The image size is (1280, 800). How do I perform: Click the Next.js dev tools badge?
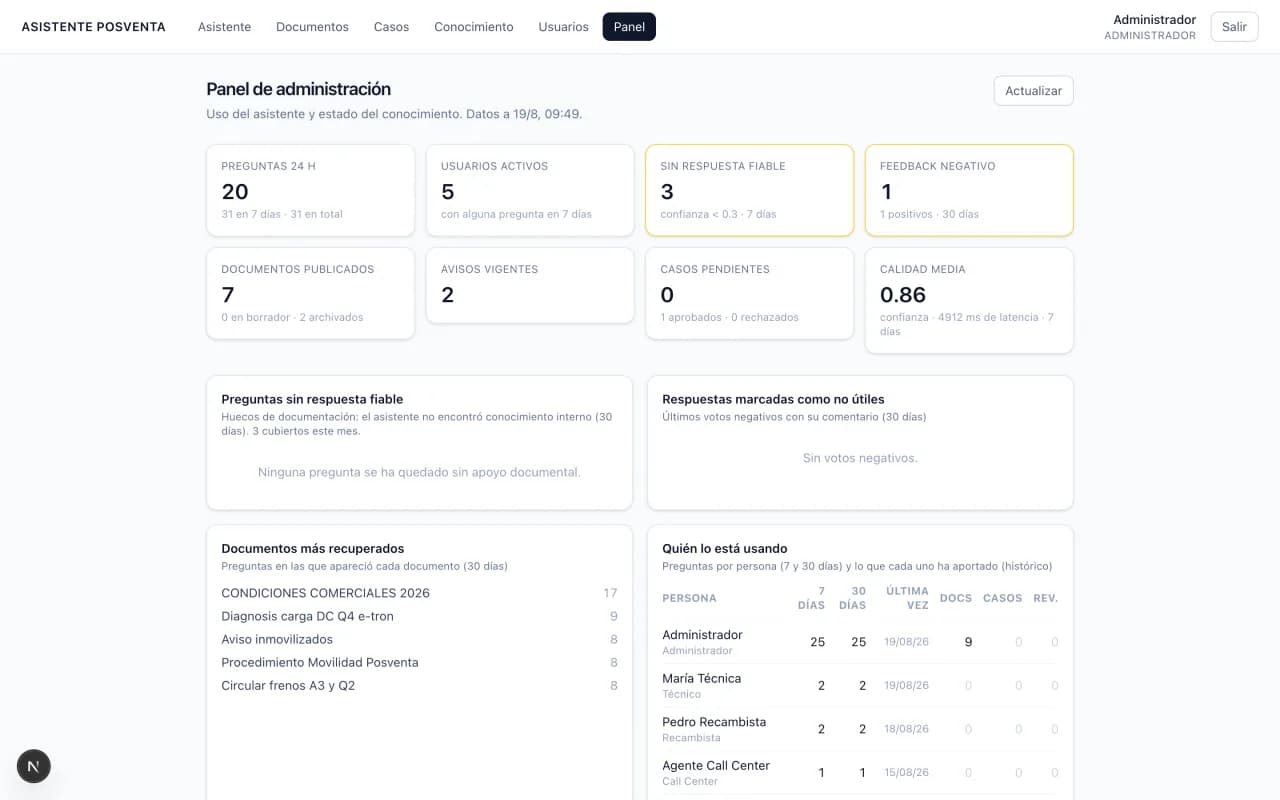tap(34, 766)
